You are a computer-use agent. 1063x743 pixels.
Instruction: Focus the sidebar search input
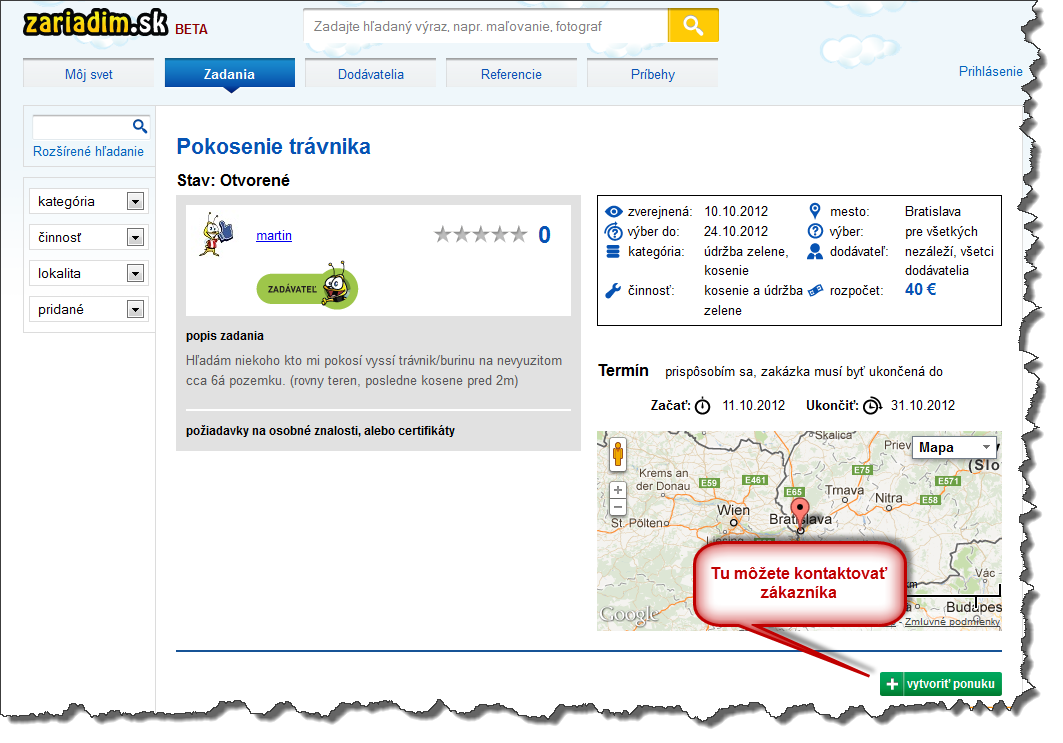(x=82, y=126)
